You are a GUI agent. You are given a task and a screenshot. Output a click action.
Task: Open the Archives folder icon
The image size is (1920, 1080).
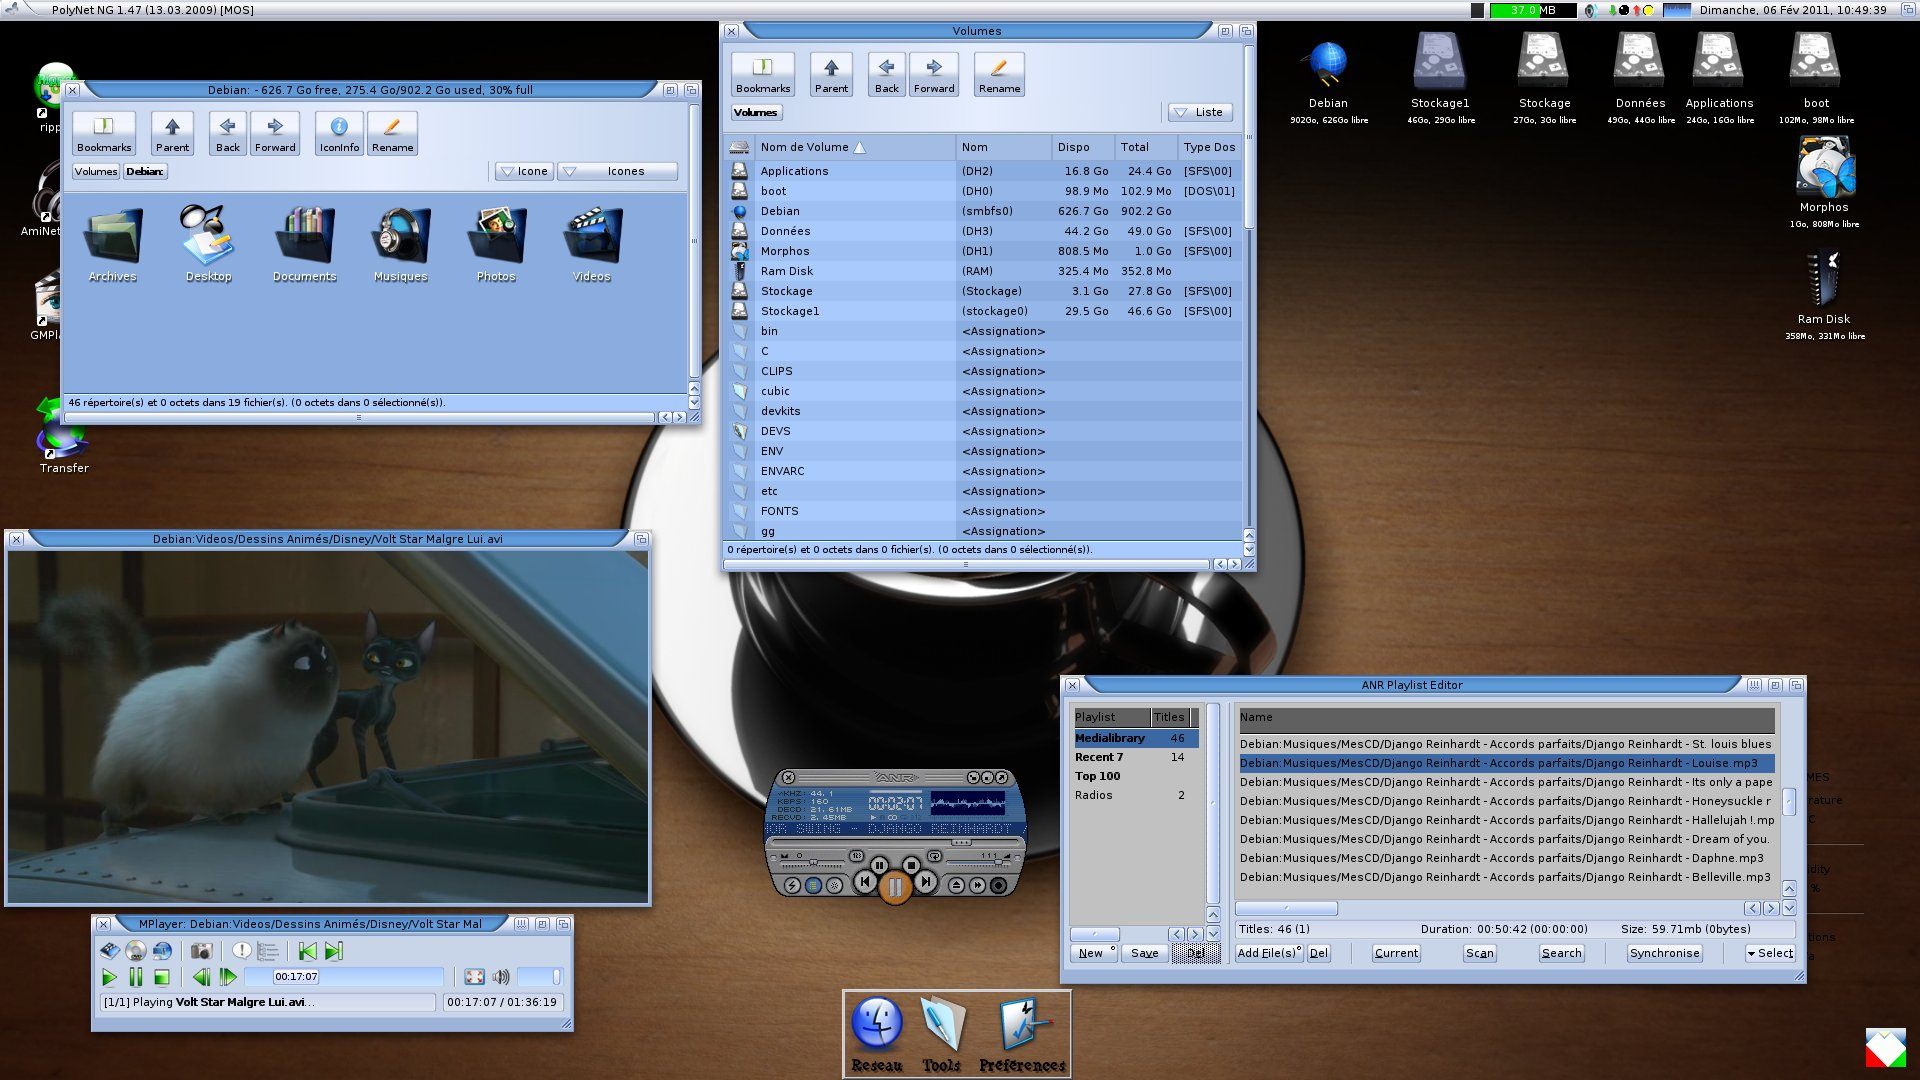tap(112, 245)
